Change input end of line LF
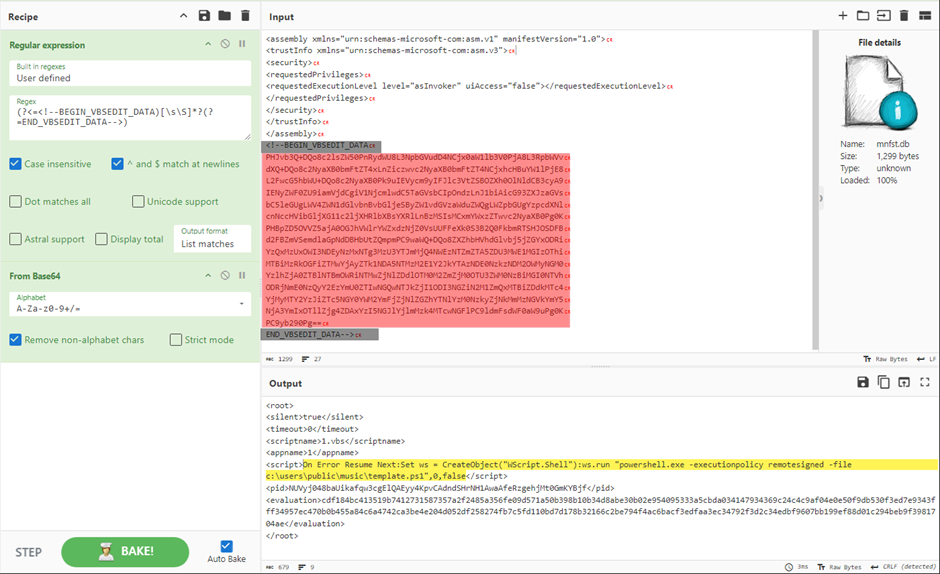This screenshot has height=574, width=940. coord(926,359)
